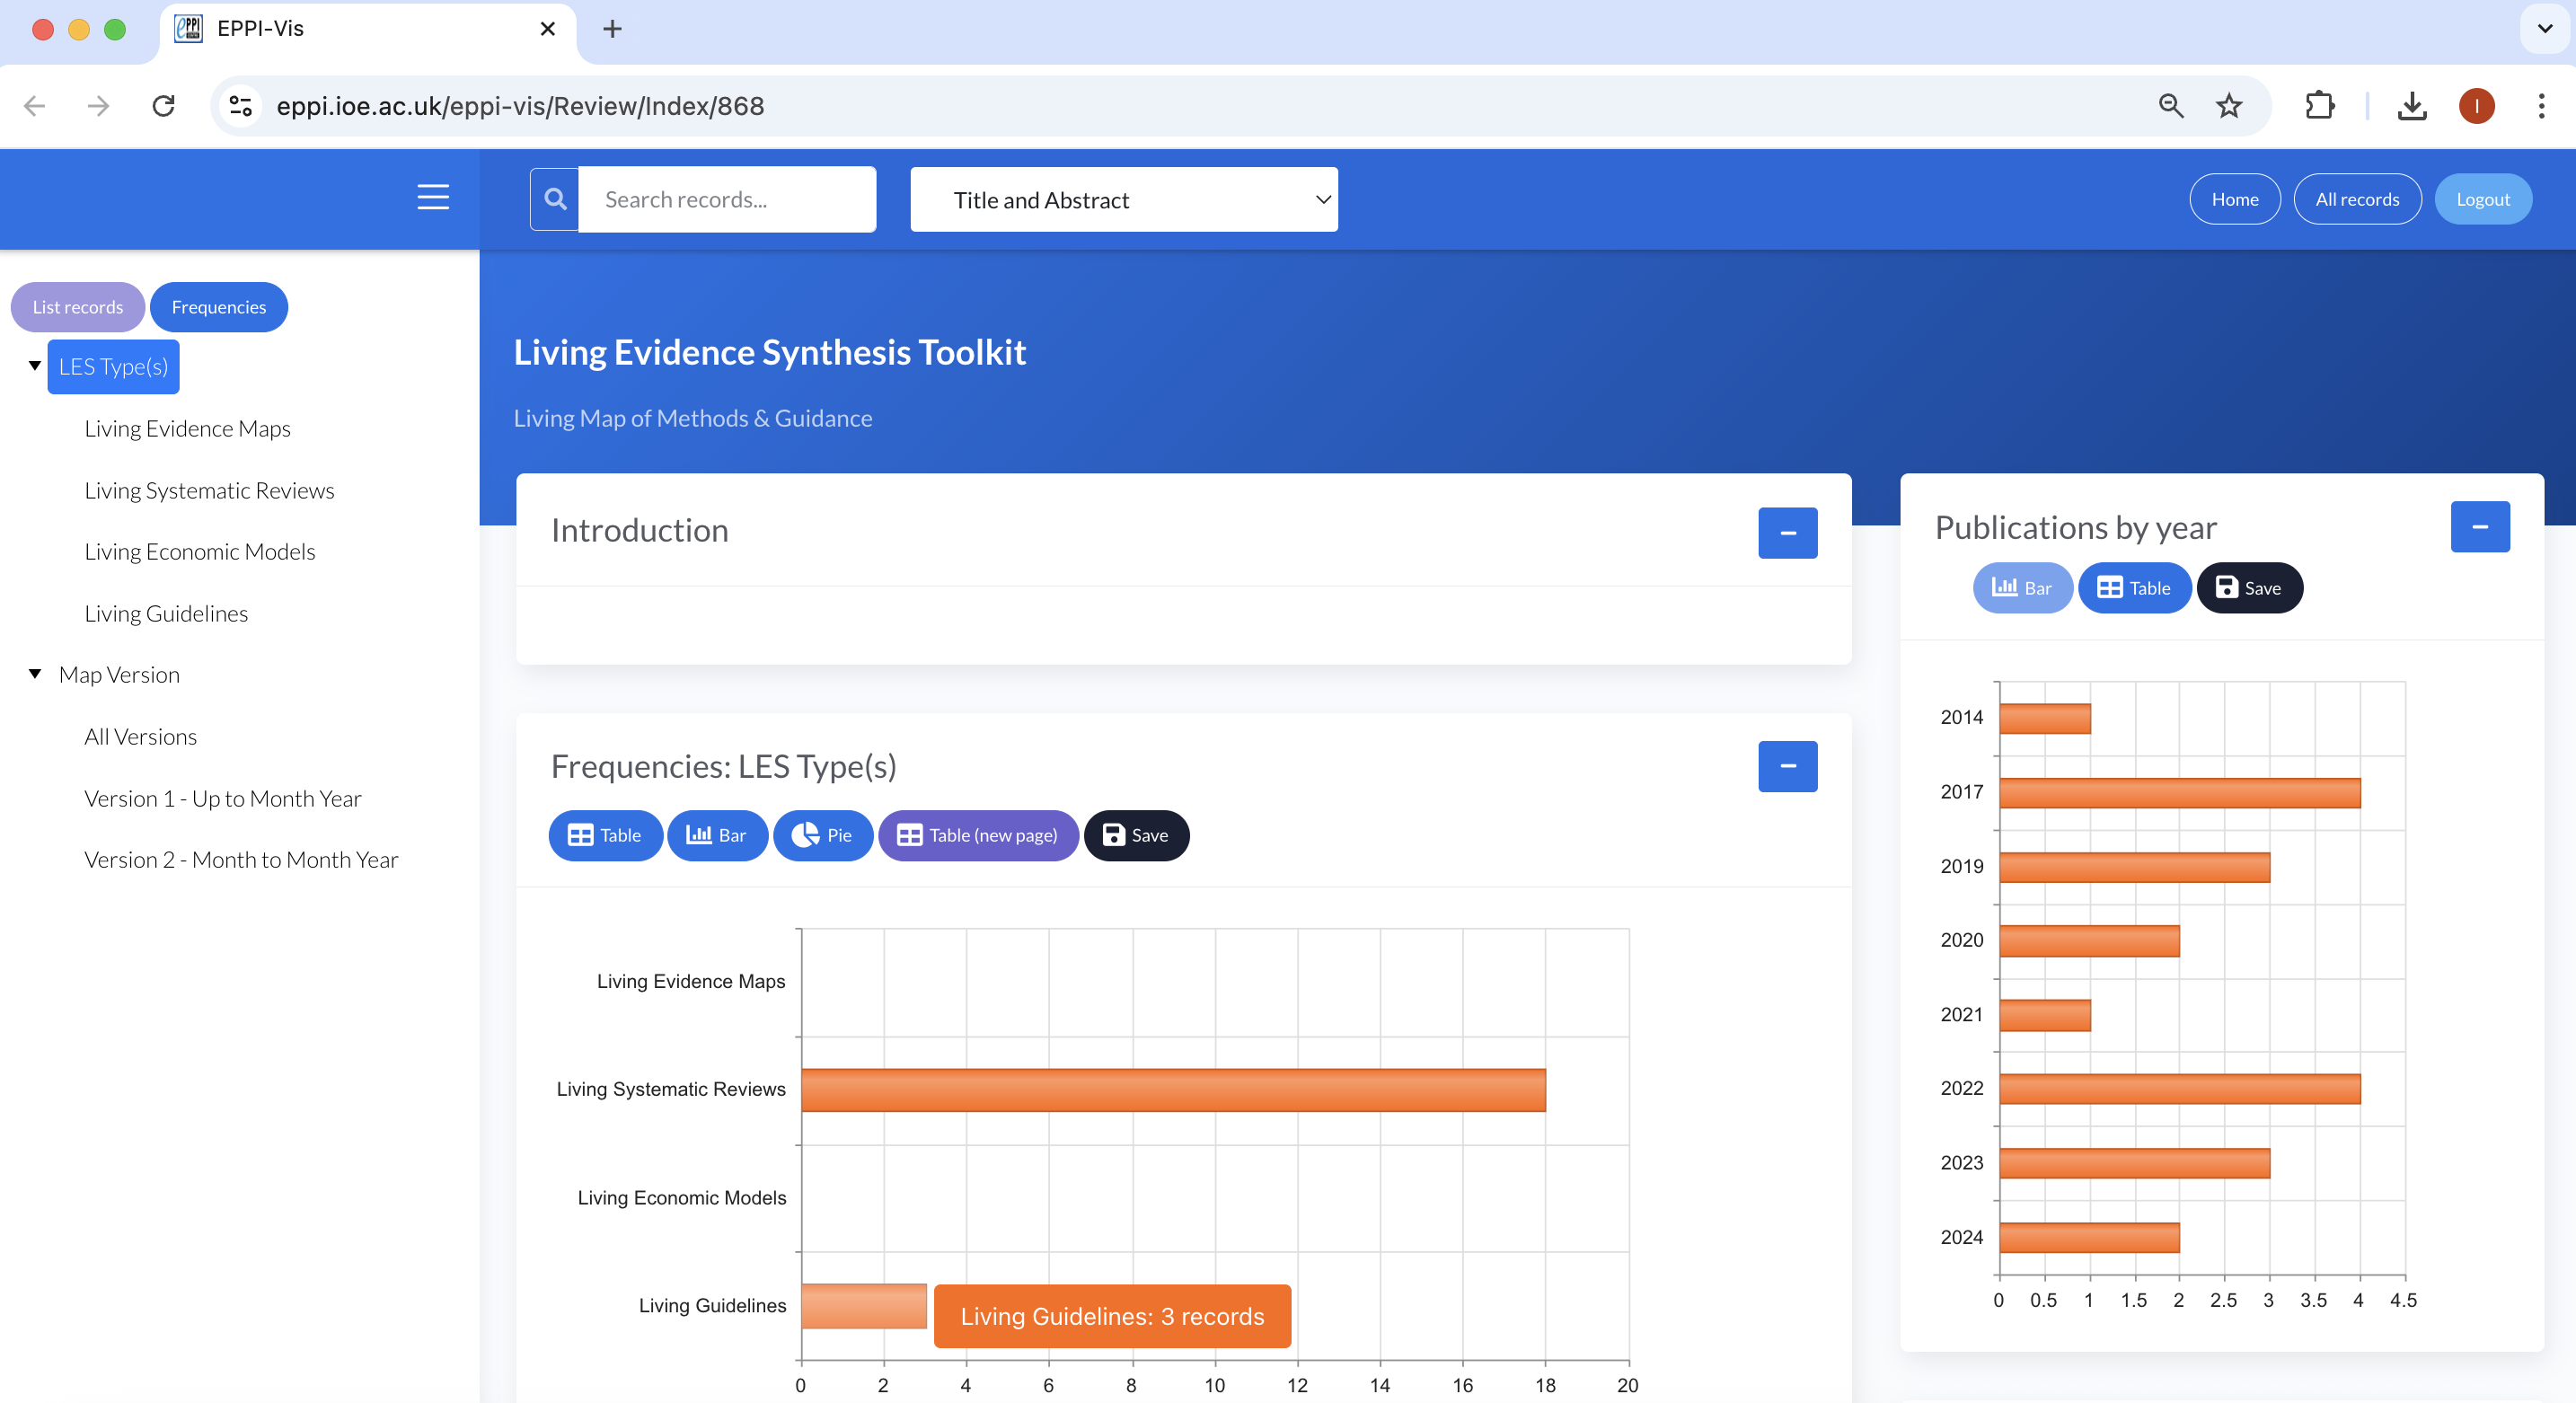Open the browser downloads icon
Image resolution: width=2576 pixels, height=1403 pixels.
tap(2411, 106)
